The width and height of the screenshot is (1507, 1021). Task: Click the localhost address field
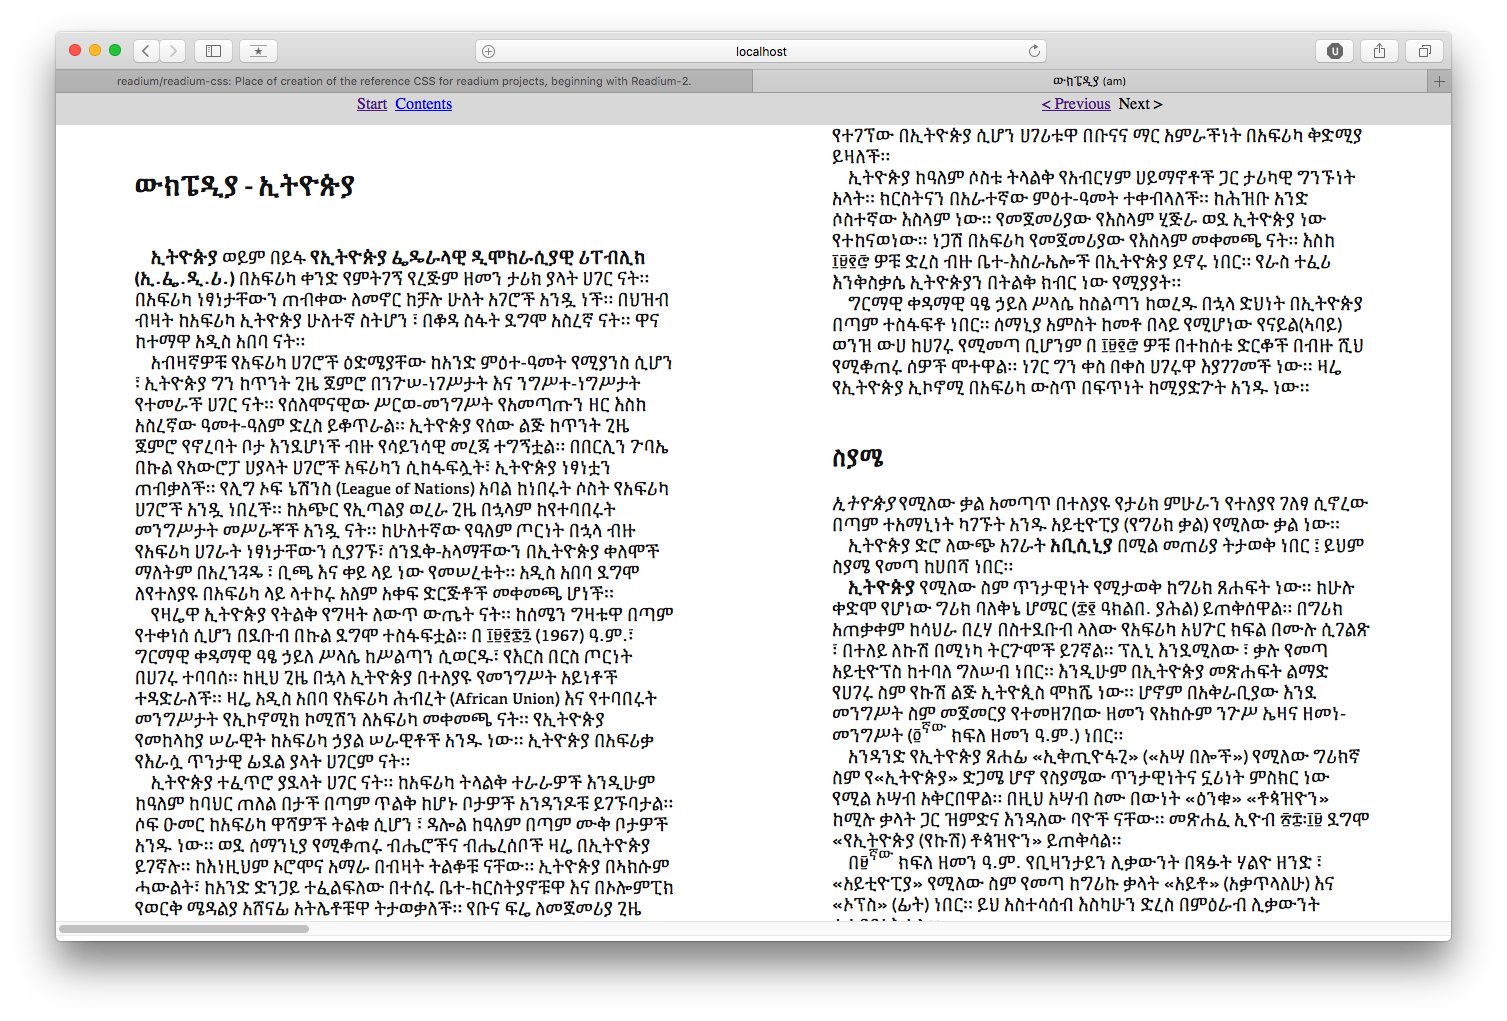(760, 51)
